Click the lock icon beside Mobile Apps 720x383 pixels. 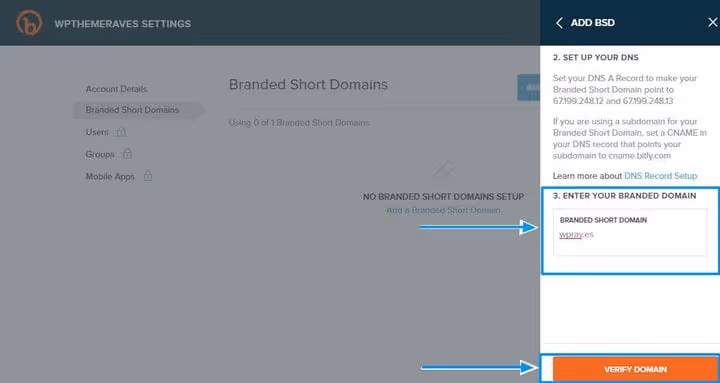[x=147, y=176]
